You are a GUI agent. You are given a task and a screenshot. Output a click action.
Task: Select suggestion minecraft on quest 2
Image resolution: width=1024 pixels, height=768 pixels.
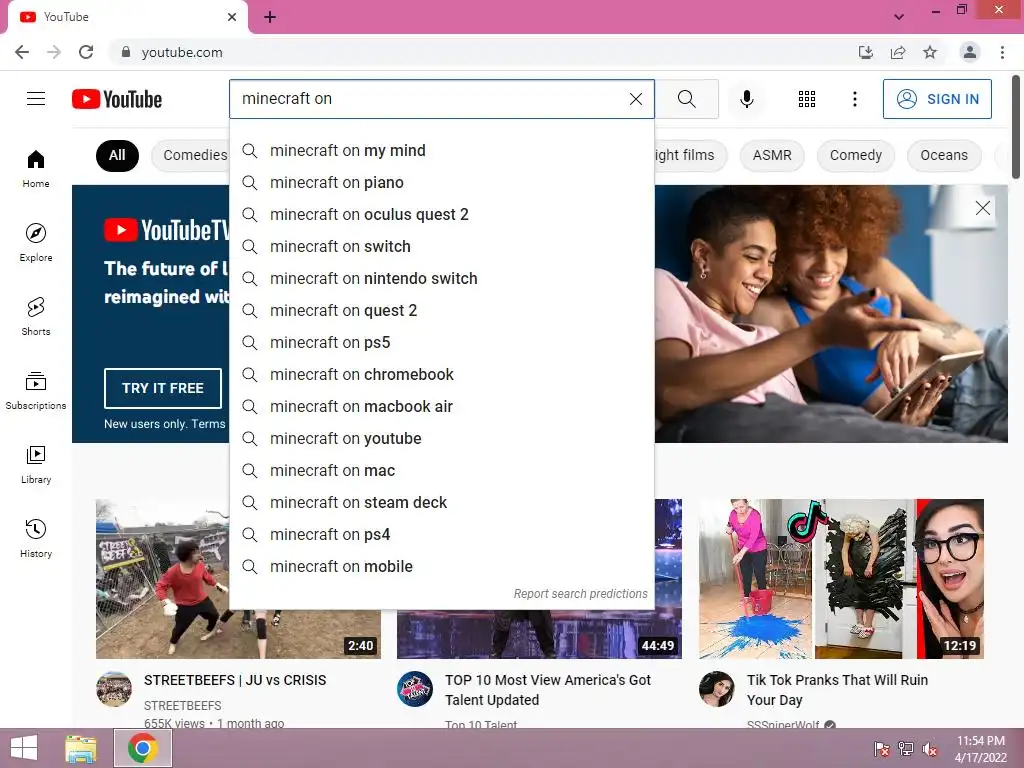pyautogui.click(x=441, y=310)
